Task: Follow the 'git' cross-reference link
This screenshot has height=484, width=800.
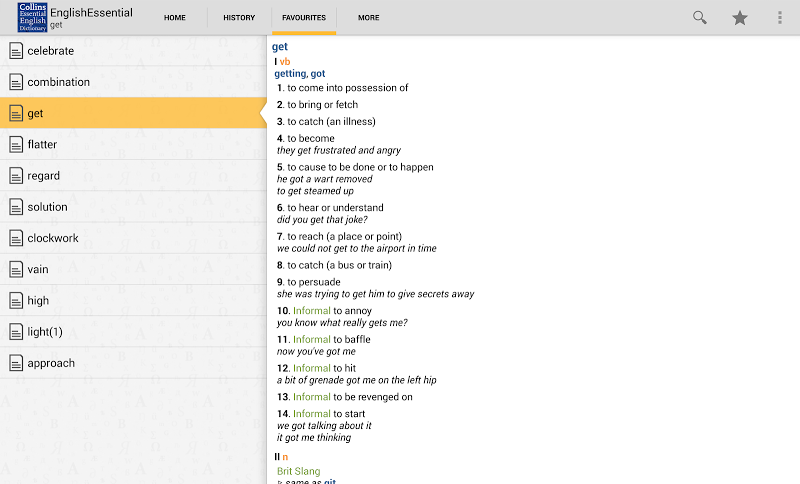Action: (x=330, y=481)
